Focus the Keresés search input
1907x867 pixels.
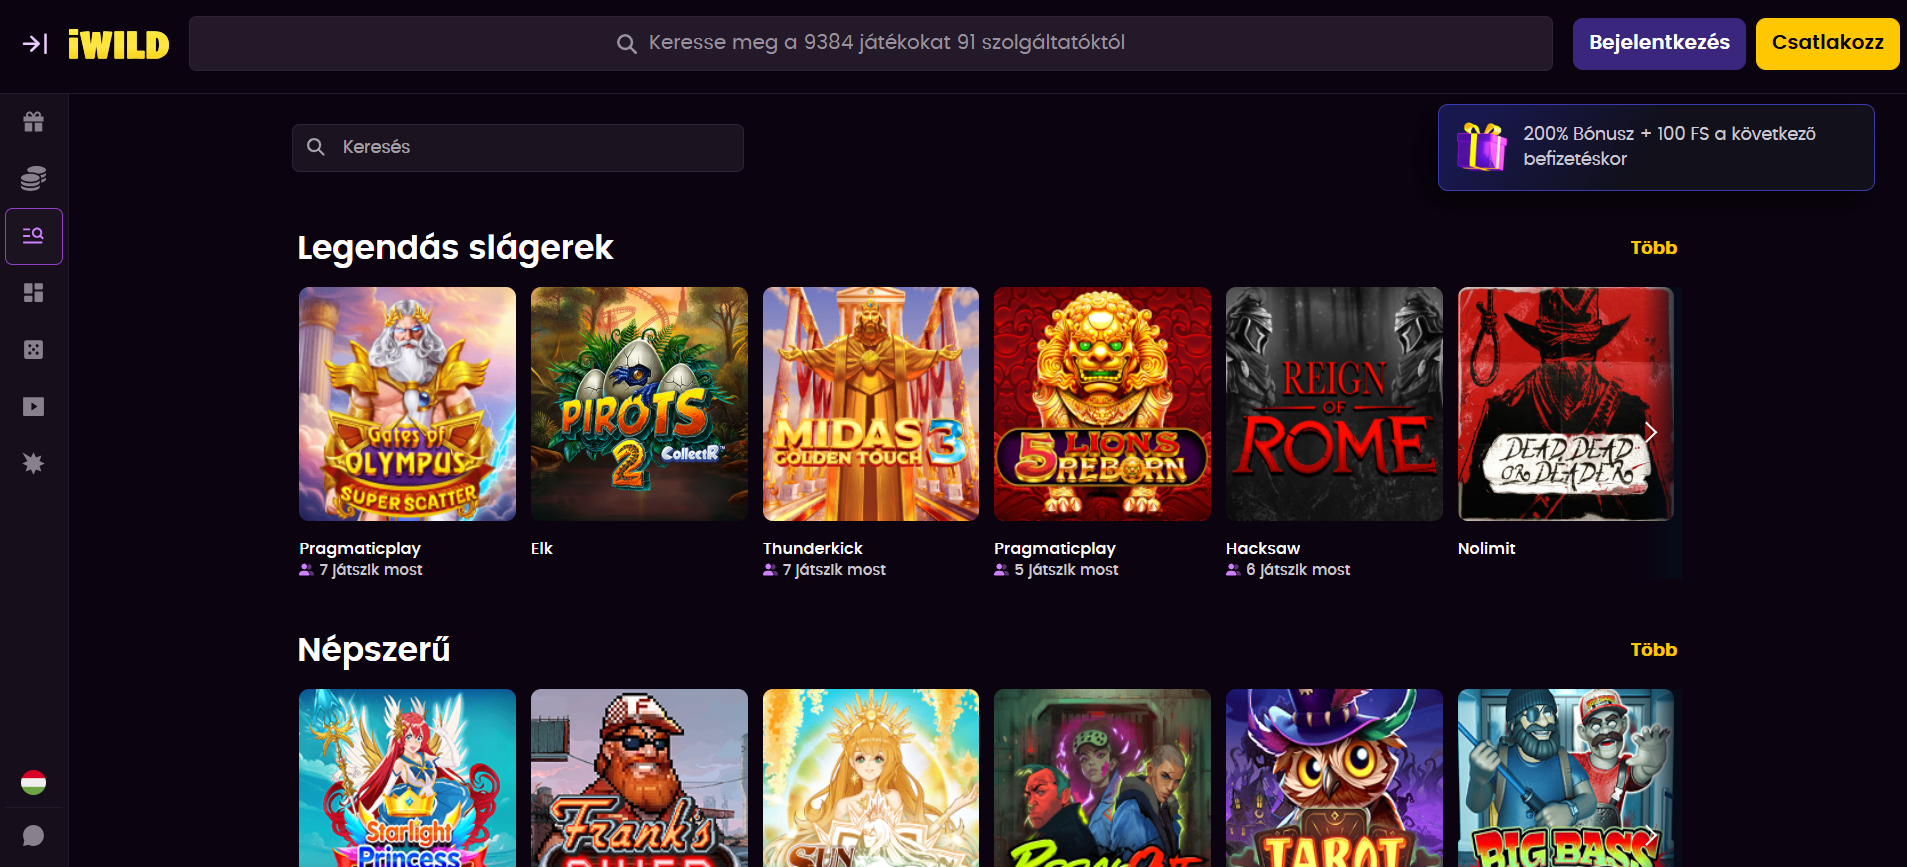pos(518,147)
